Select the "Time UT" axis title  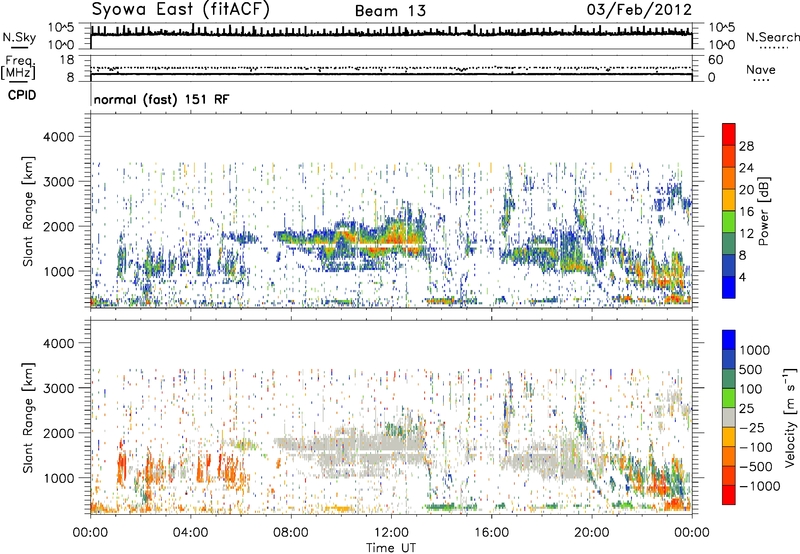pyautogui.click(x=391, y=547)
